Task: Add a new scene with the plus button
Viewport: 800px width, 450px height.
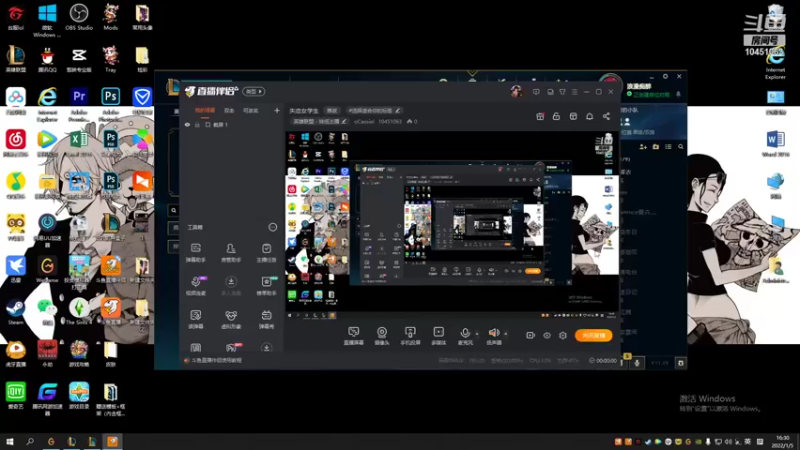Action: pyautogui.click(x=277, y=110)
